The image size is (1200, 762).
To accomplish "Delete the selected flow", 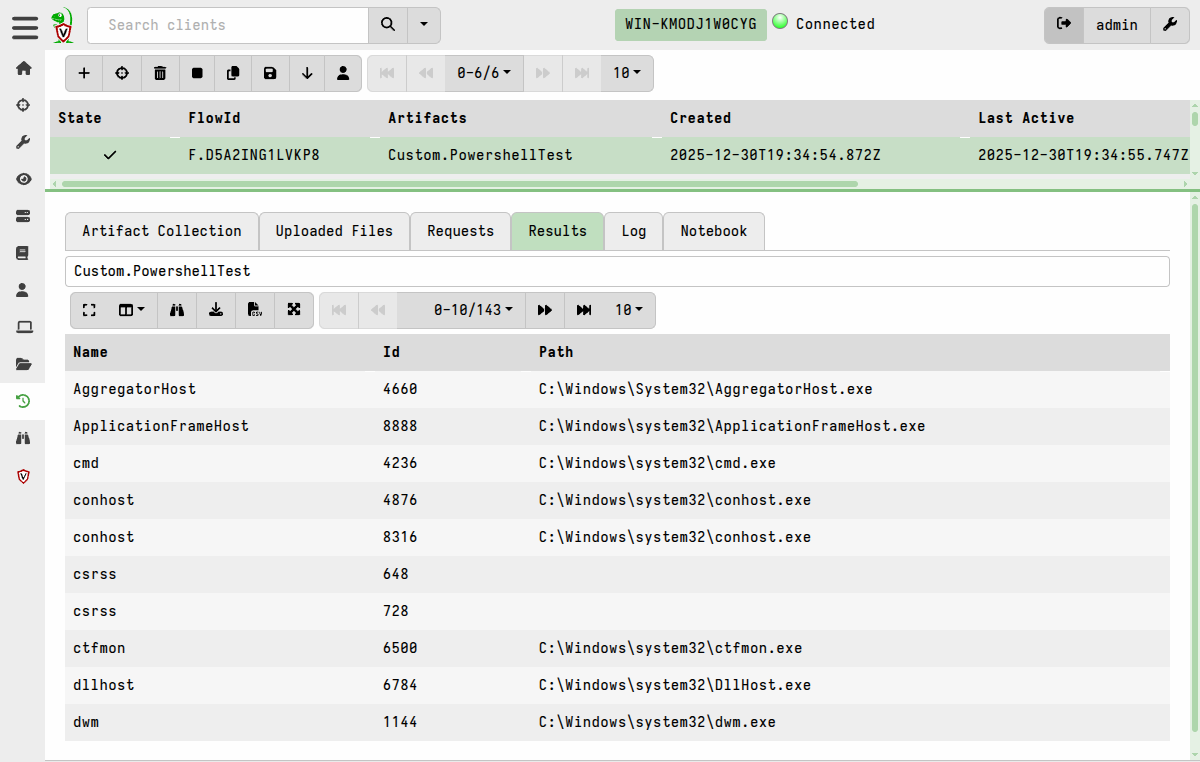I will 160,73.
